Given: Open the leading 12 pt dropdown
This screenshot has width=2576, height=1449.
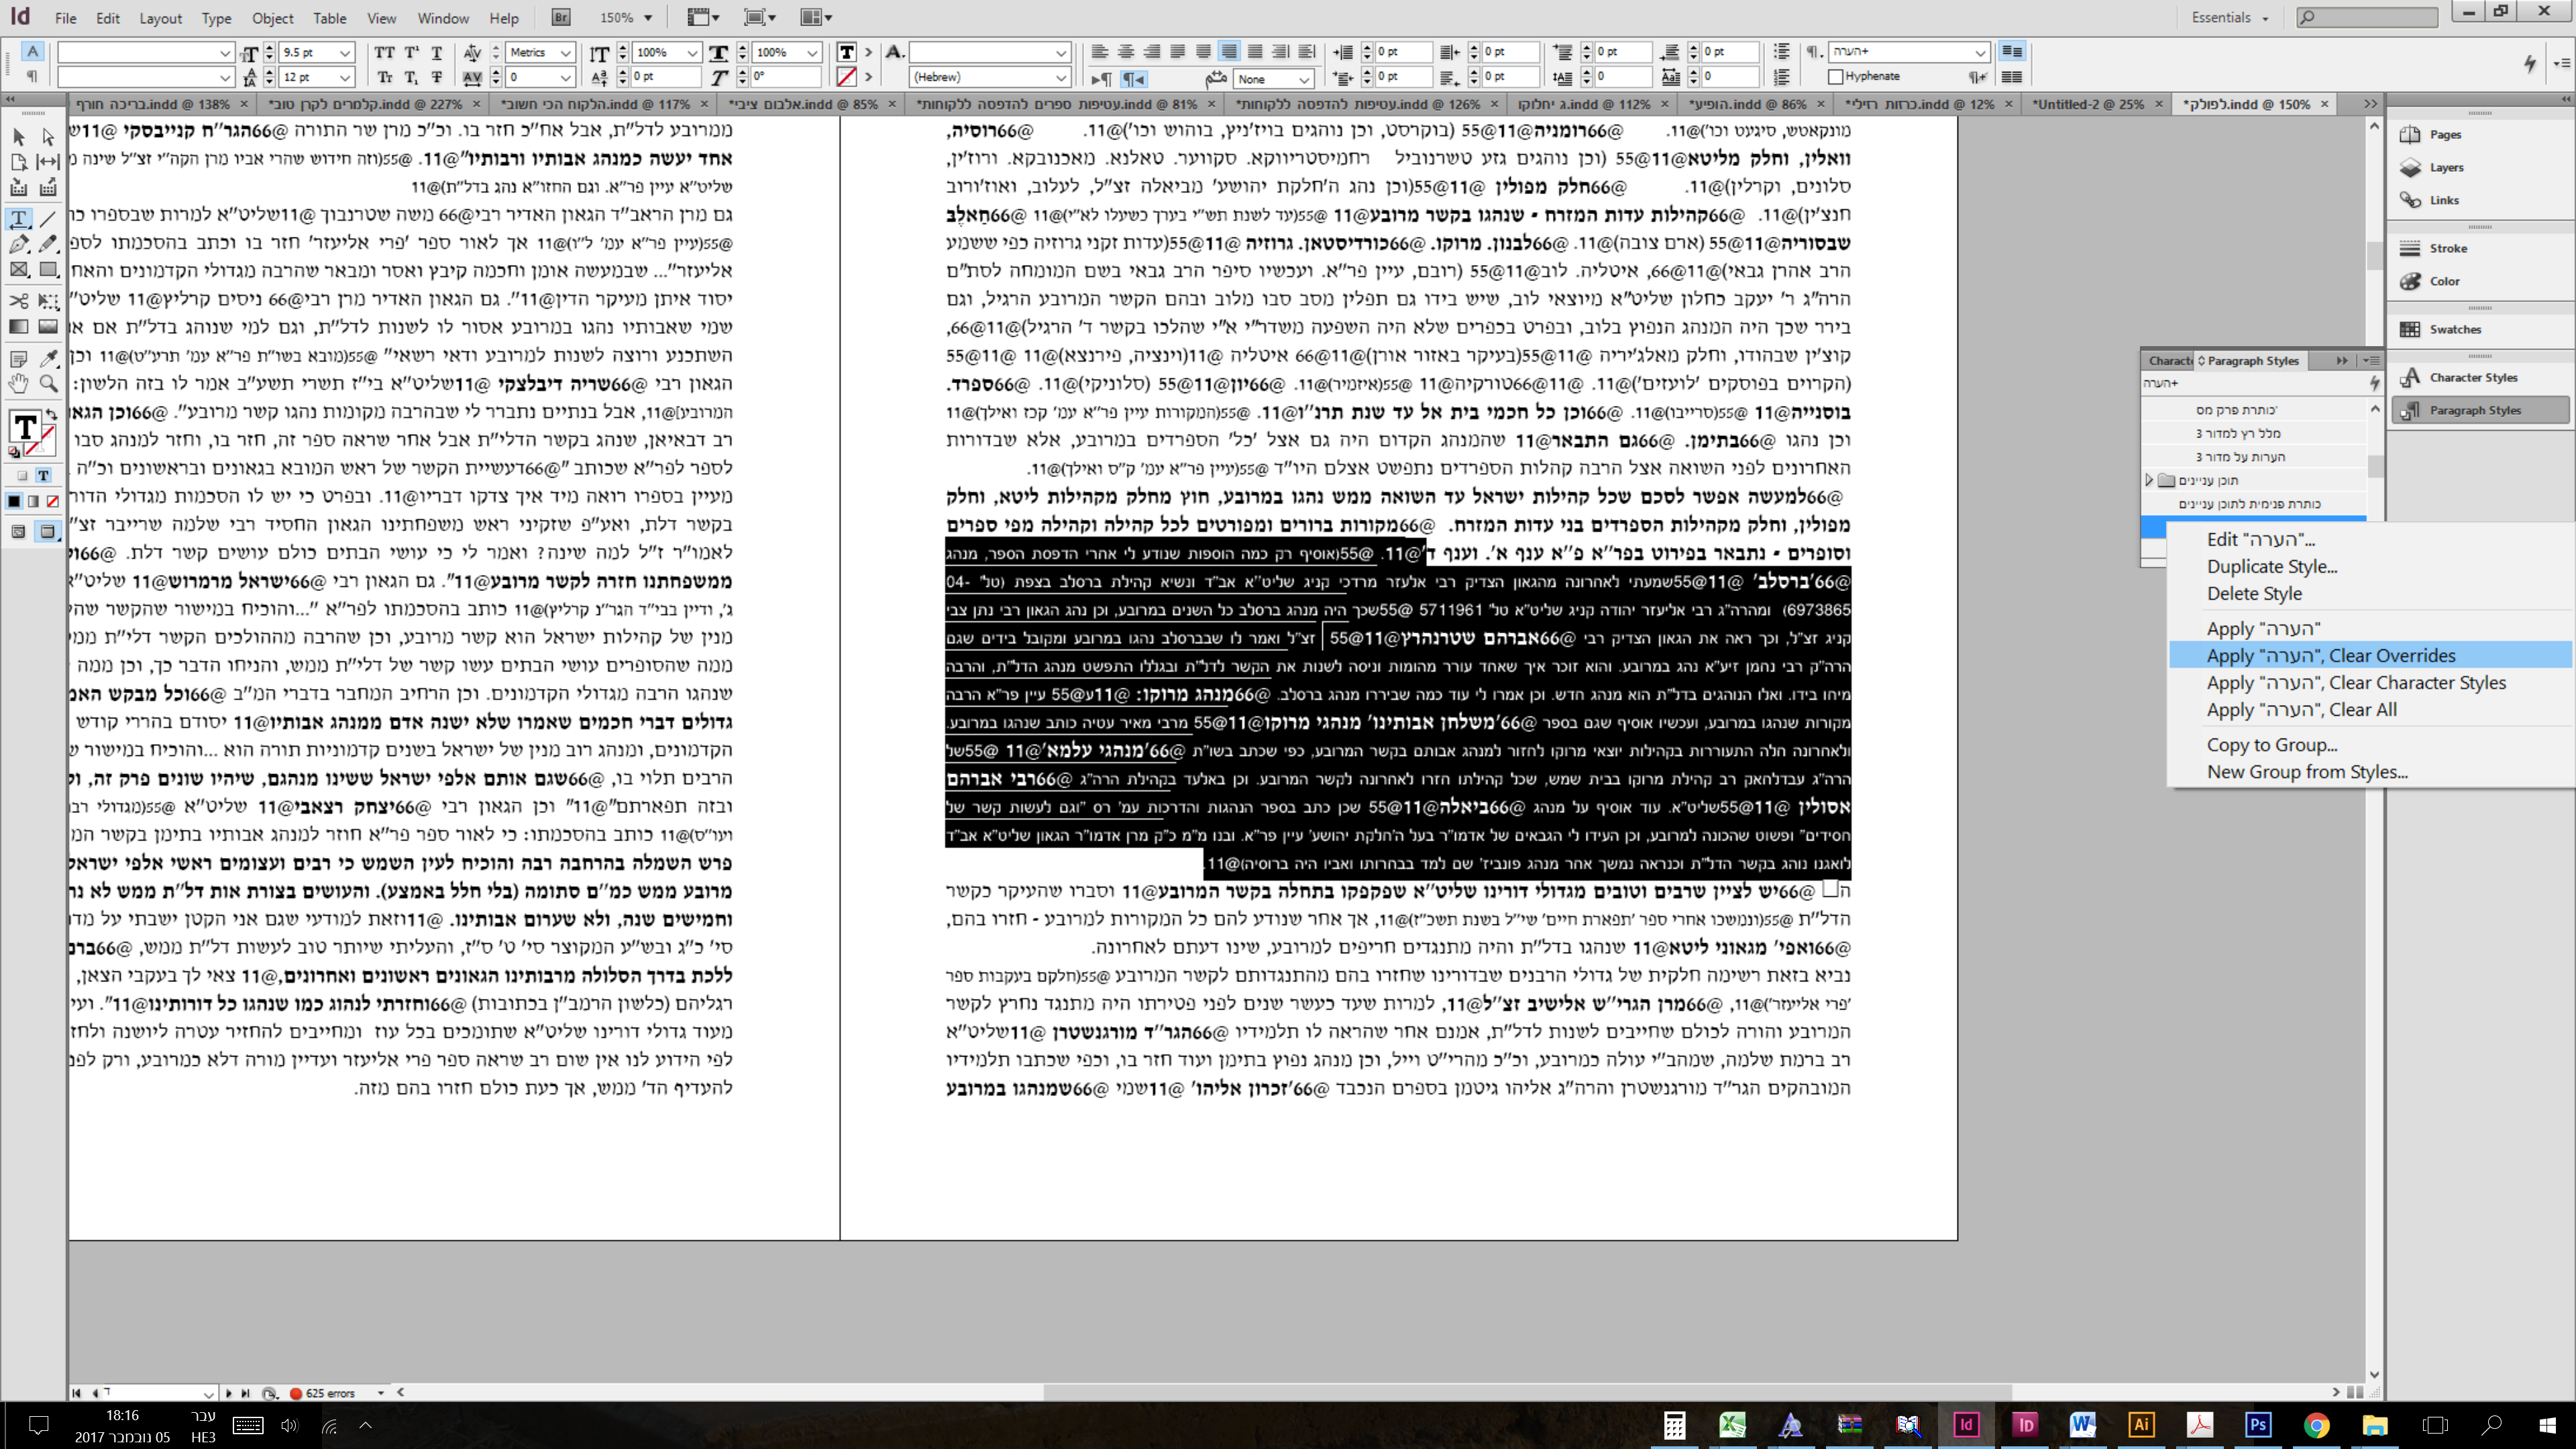Looking at the screenshot, I should pyautogui.click(x=345, y=77).
